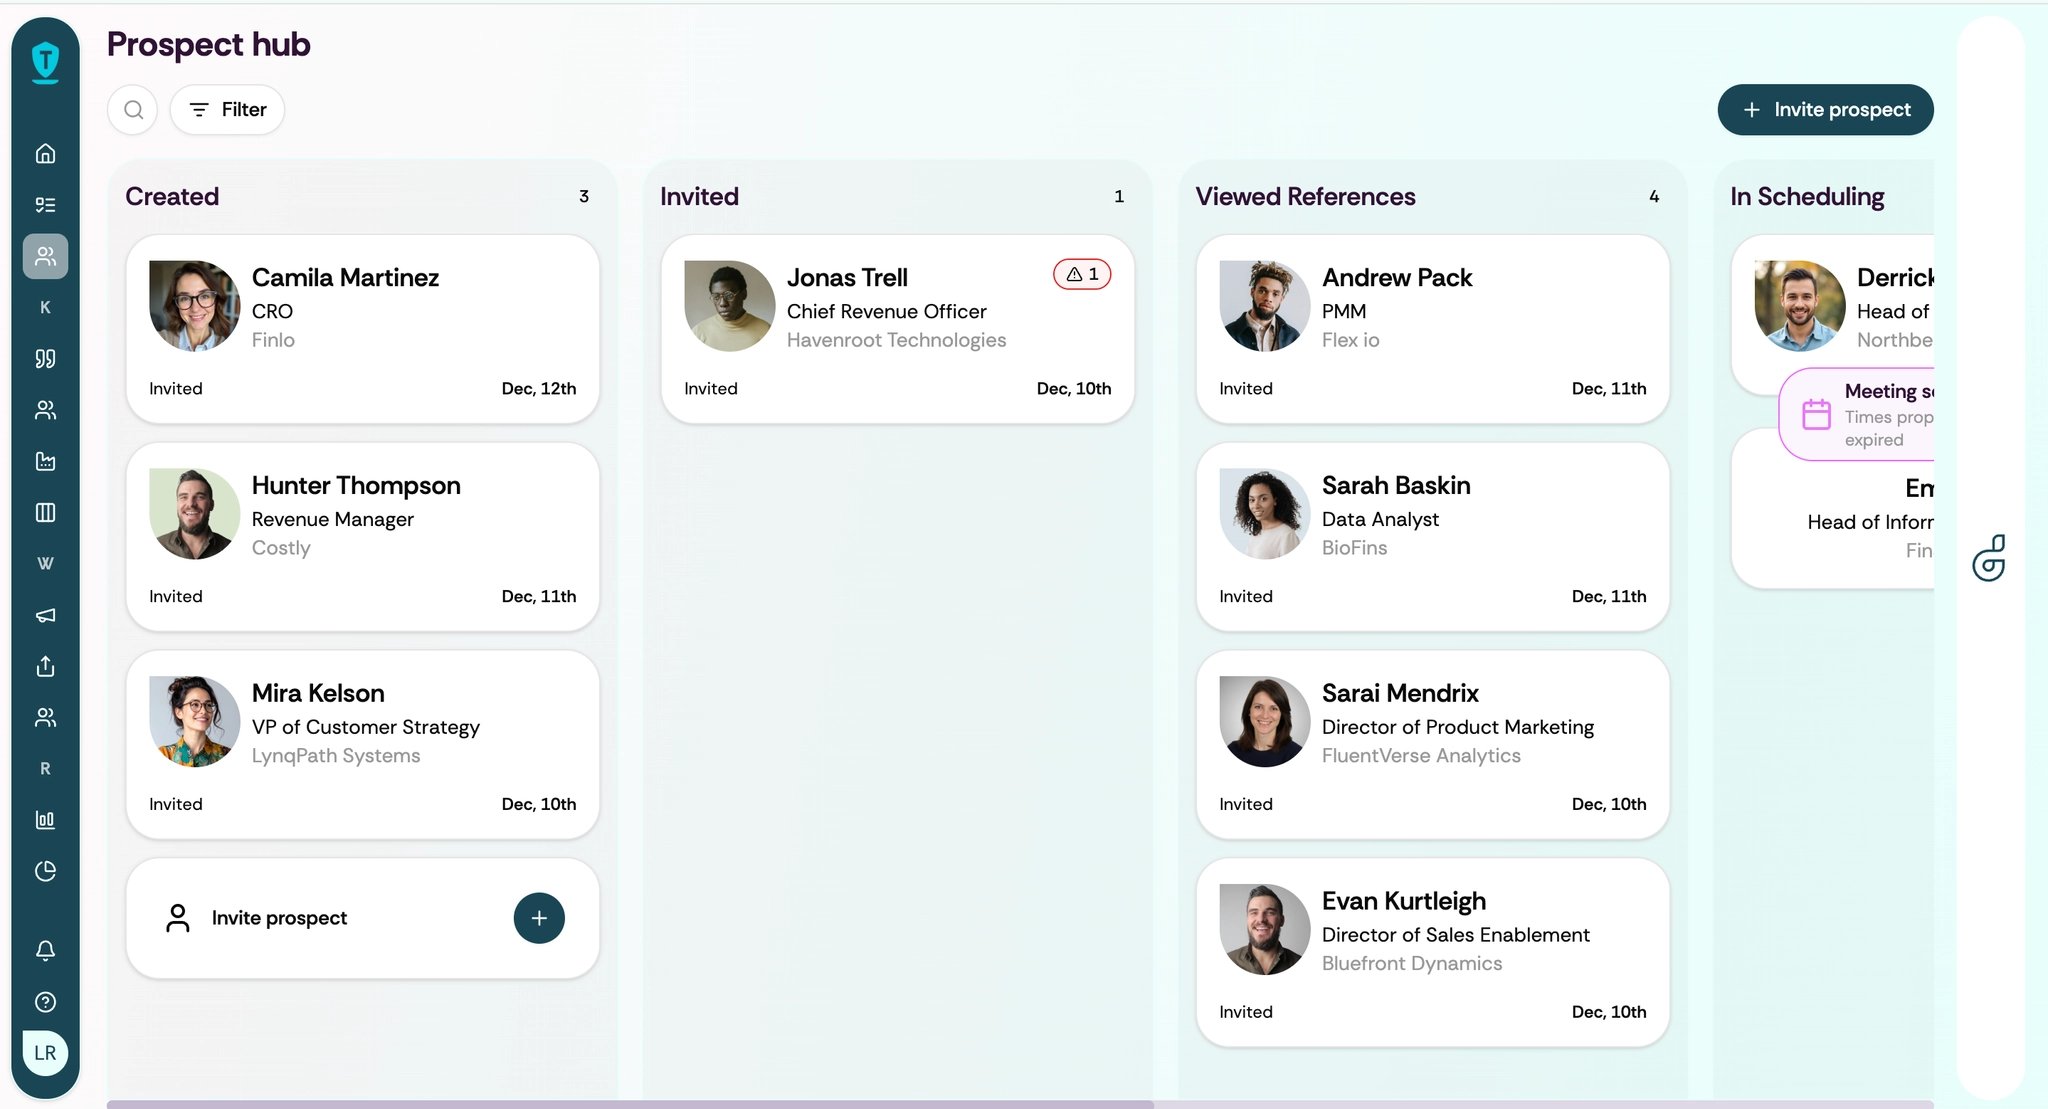Open Jonas Trell prospect card

(x=898, y=329)
